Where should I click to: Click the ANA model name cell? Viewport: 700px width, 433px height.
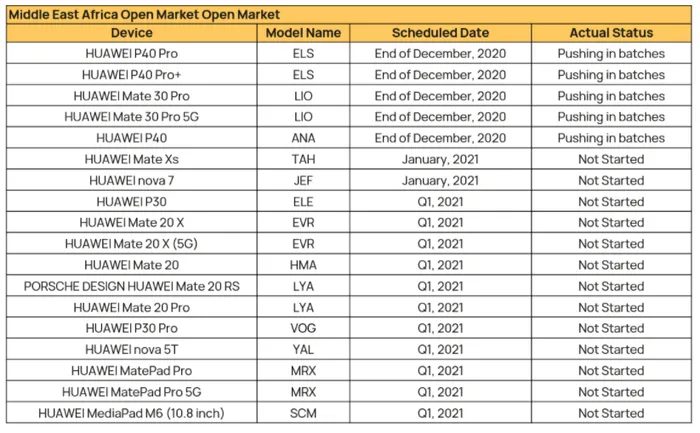[x=303, y=138]
